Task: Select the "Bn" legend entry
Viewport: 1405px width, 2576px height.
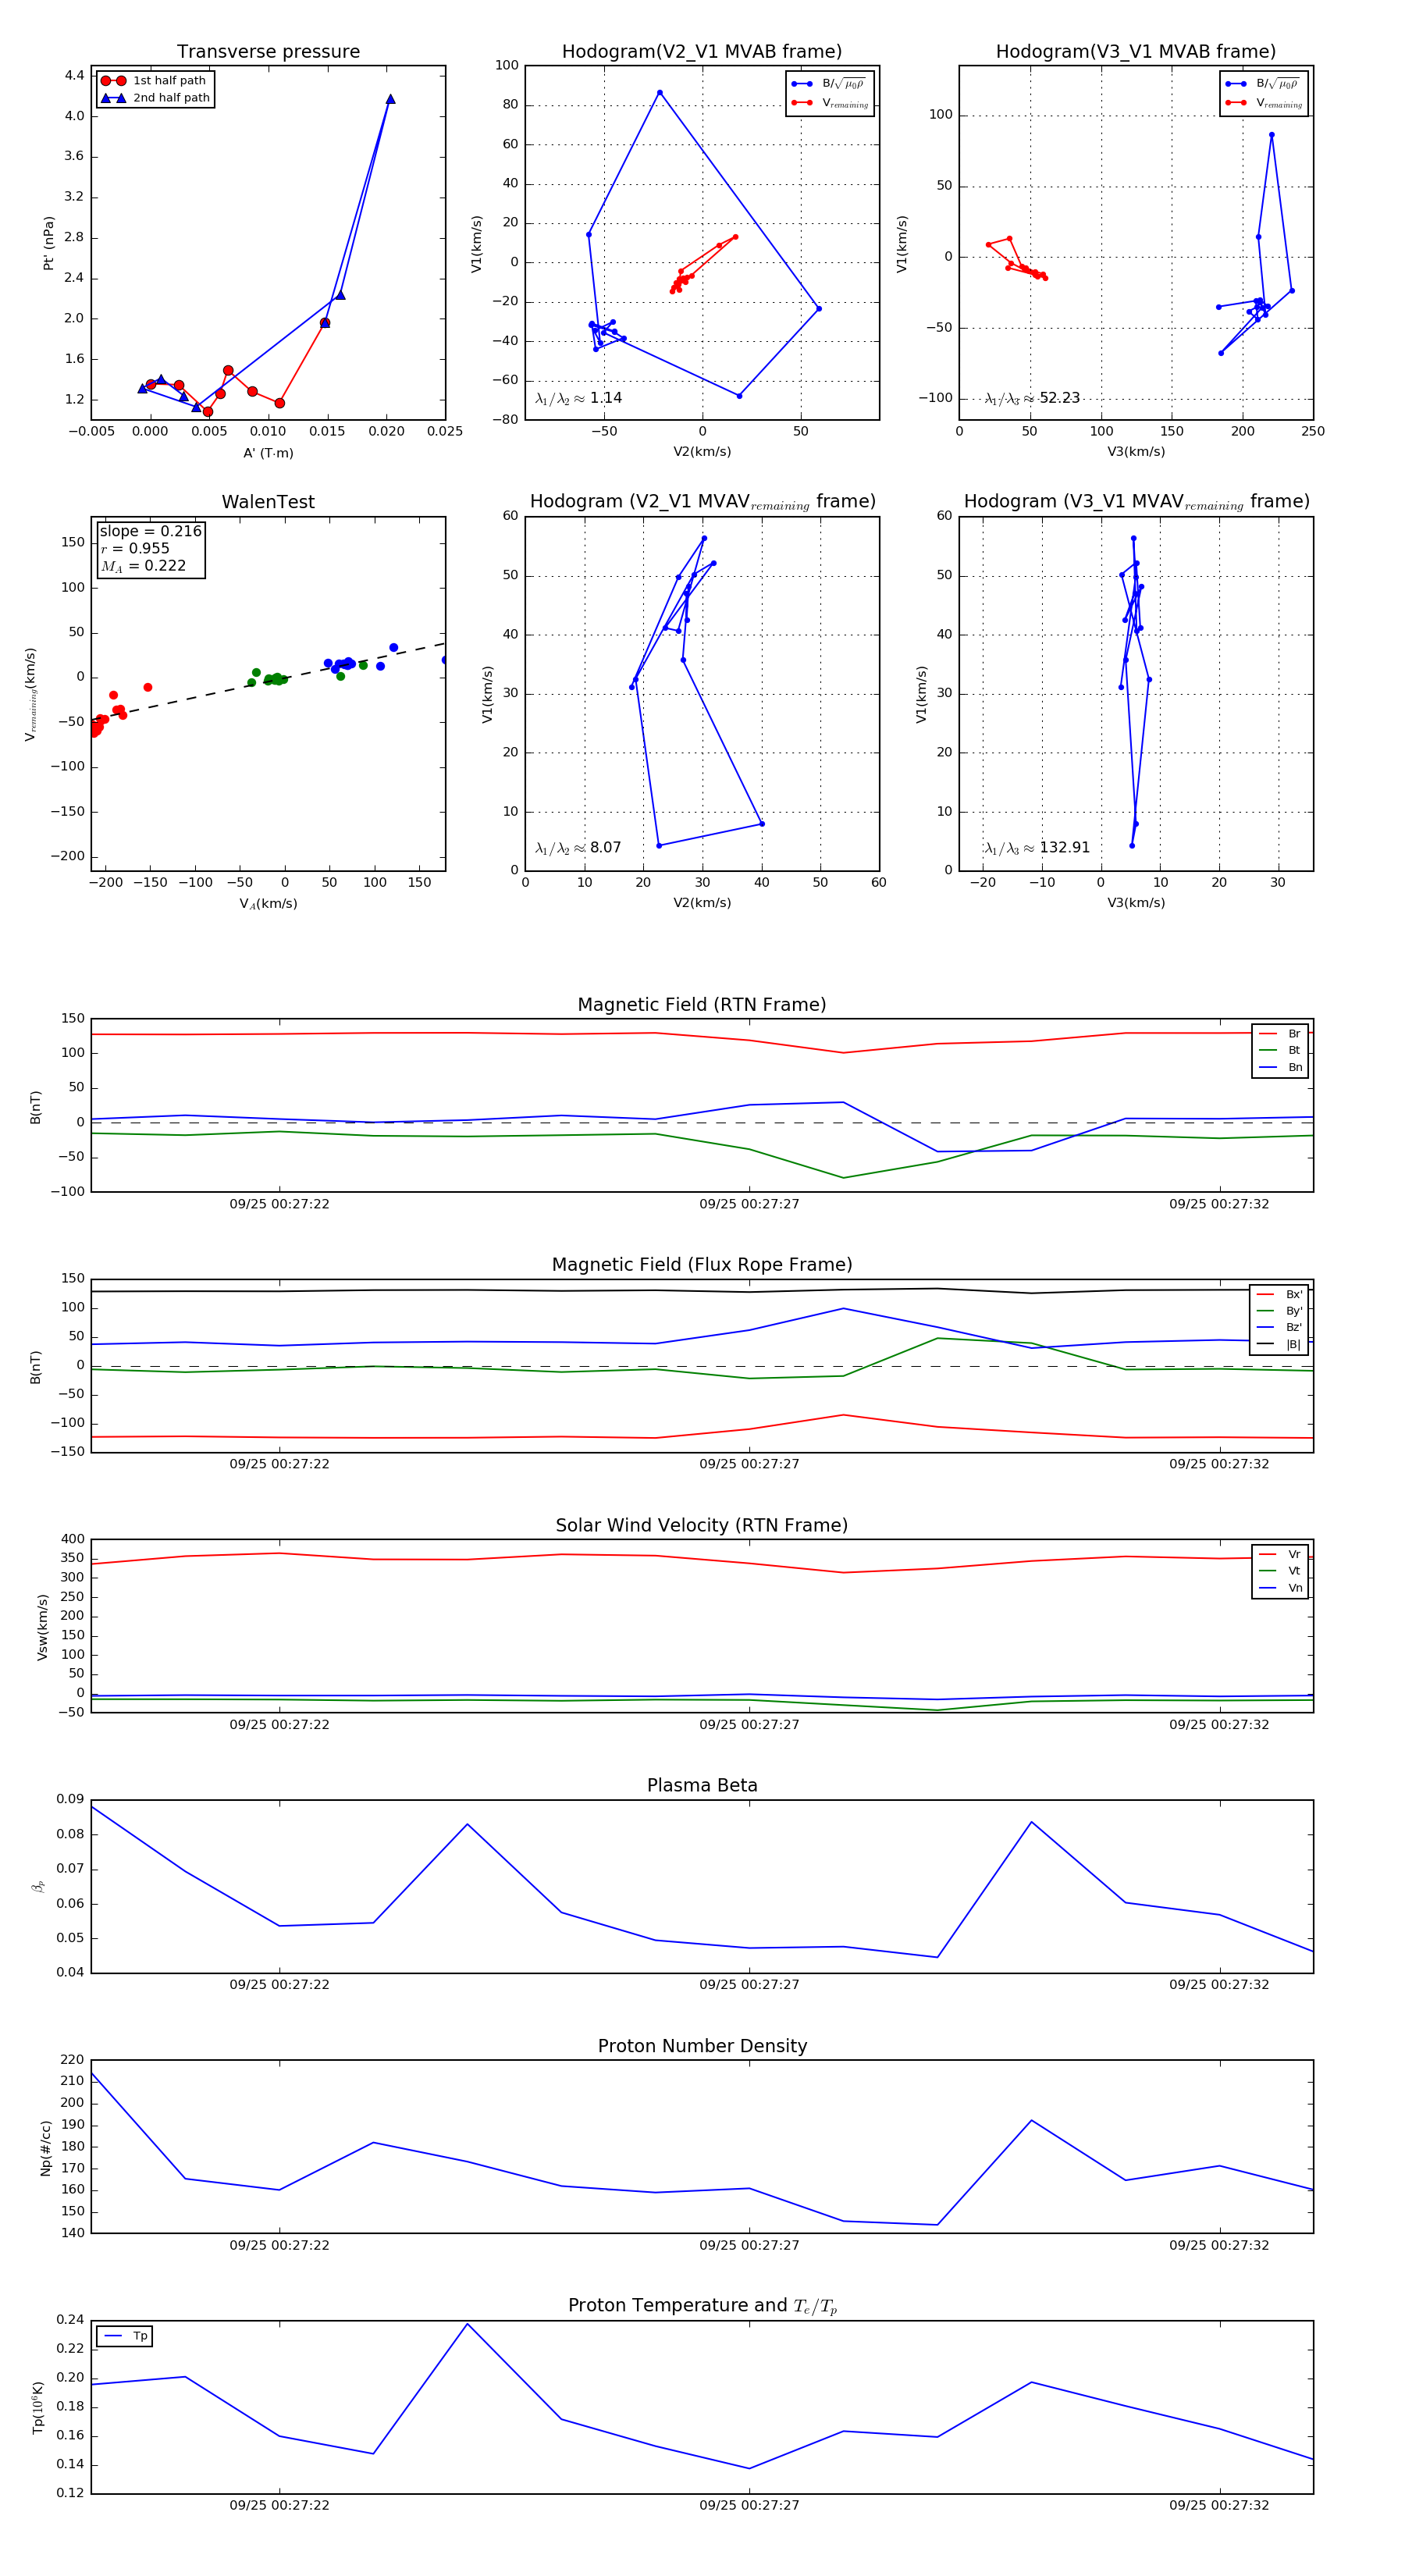Action: (x=1280, y=1068)
